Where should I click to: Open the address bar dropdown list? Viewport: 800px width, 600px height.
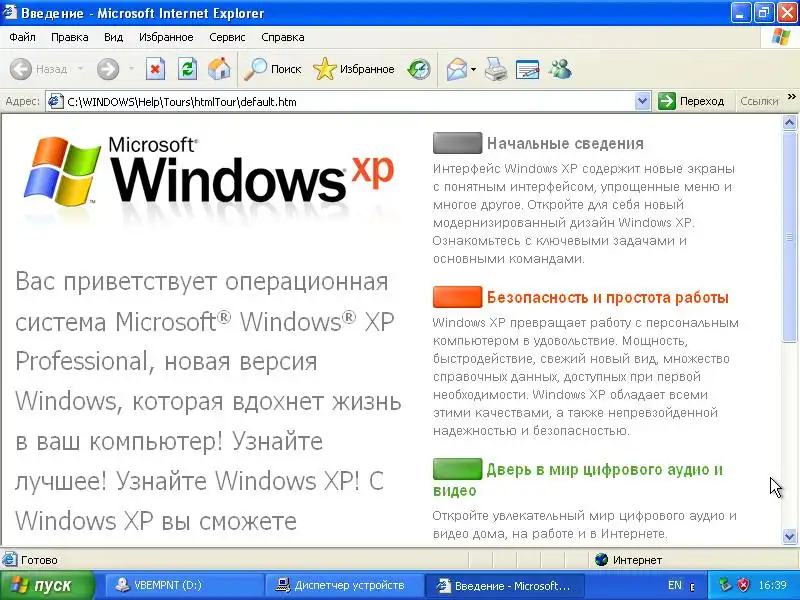(642, 101)
